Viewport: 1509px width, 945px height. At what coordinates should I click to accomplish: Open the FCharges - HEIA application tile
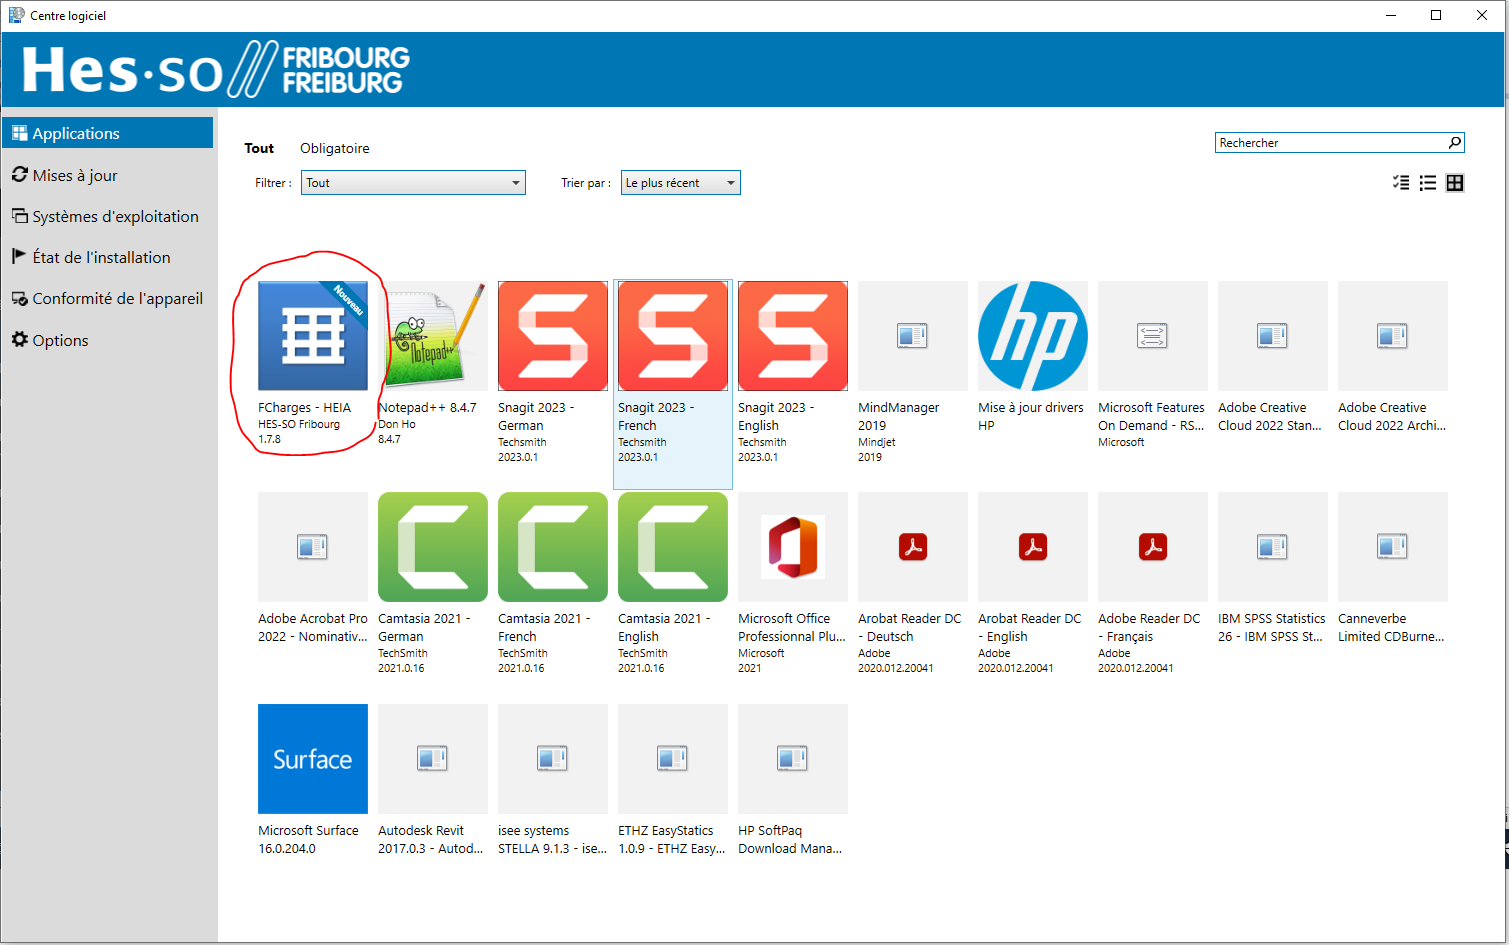[x=313, y=336]
